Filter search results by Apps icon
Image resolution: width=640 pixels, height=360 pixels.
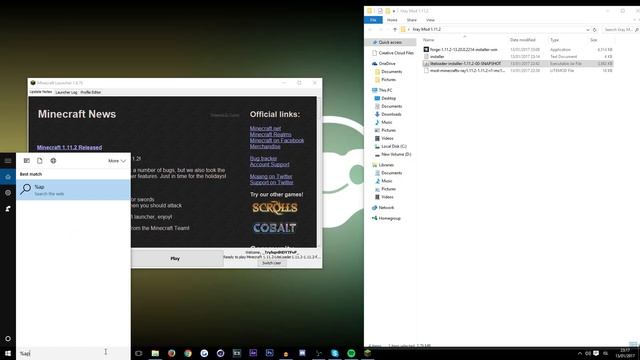(27, 161)
